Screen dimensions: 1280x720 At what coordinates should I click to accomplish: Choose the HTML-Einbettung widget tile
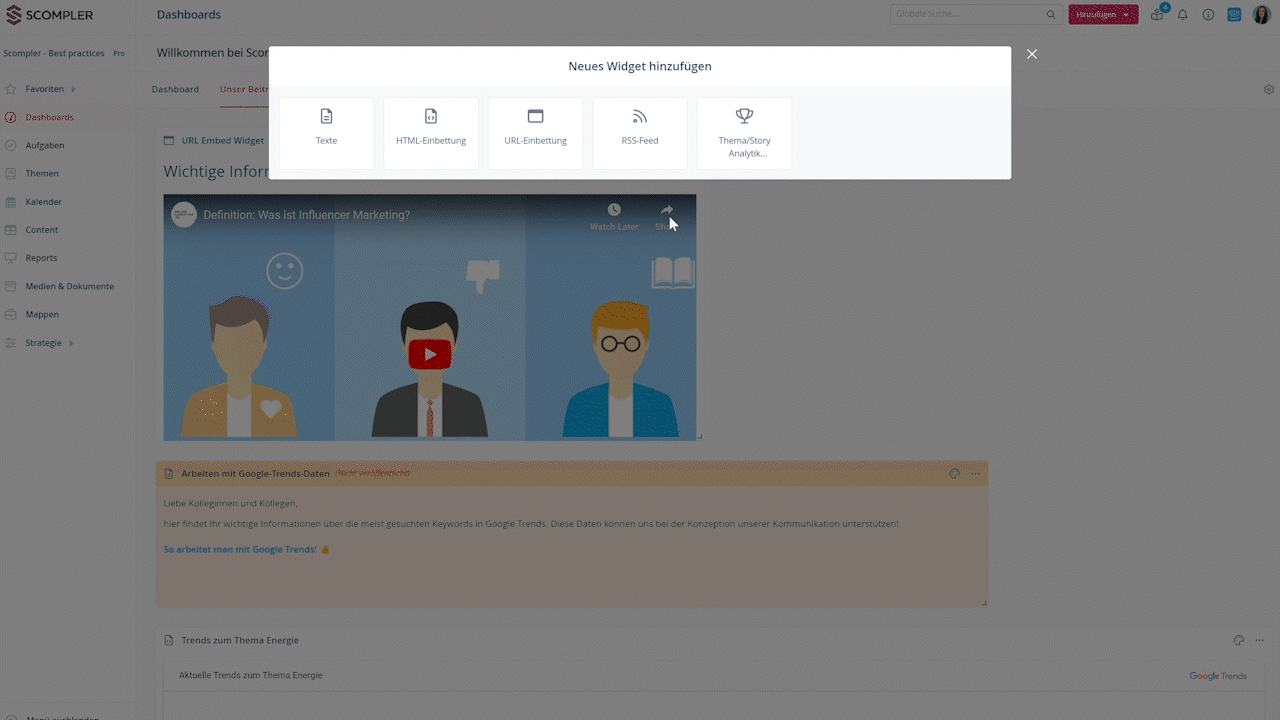431,133
